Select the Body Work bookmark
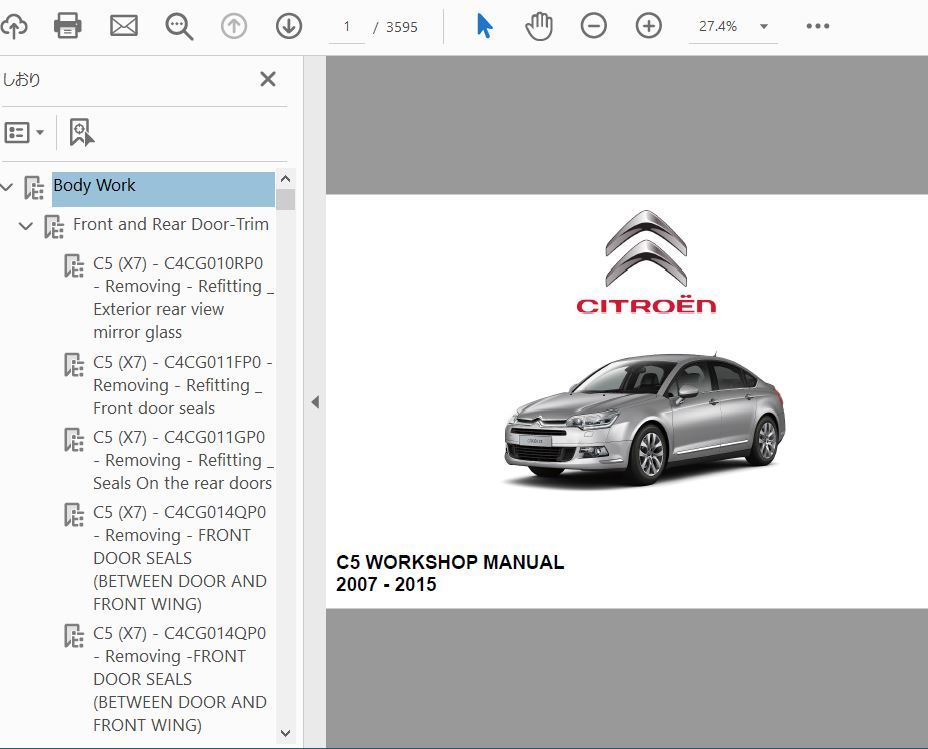This screenshot has width=928, height=749. tap(163, 189)
